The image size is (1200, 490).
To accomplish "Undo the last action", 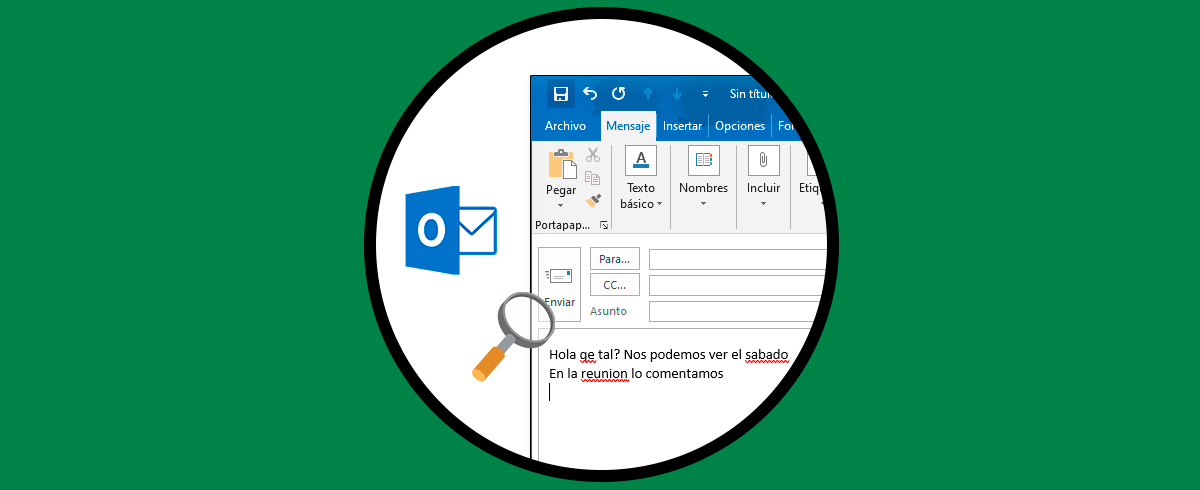I will point(590,94).
